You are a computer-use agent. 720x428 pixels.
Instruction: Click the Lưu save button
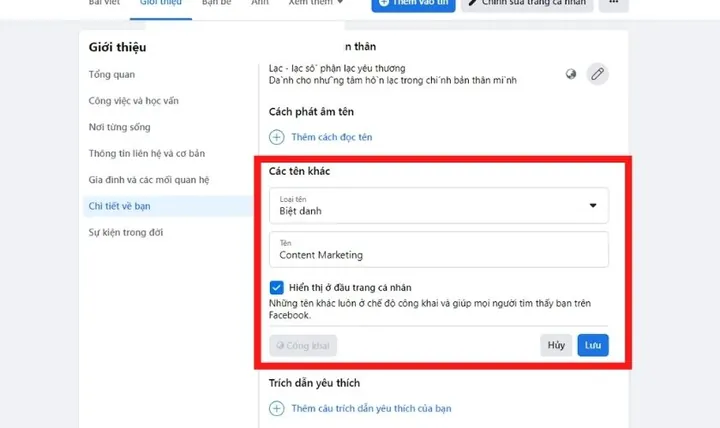point(593,345)
